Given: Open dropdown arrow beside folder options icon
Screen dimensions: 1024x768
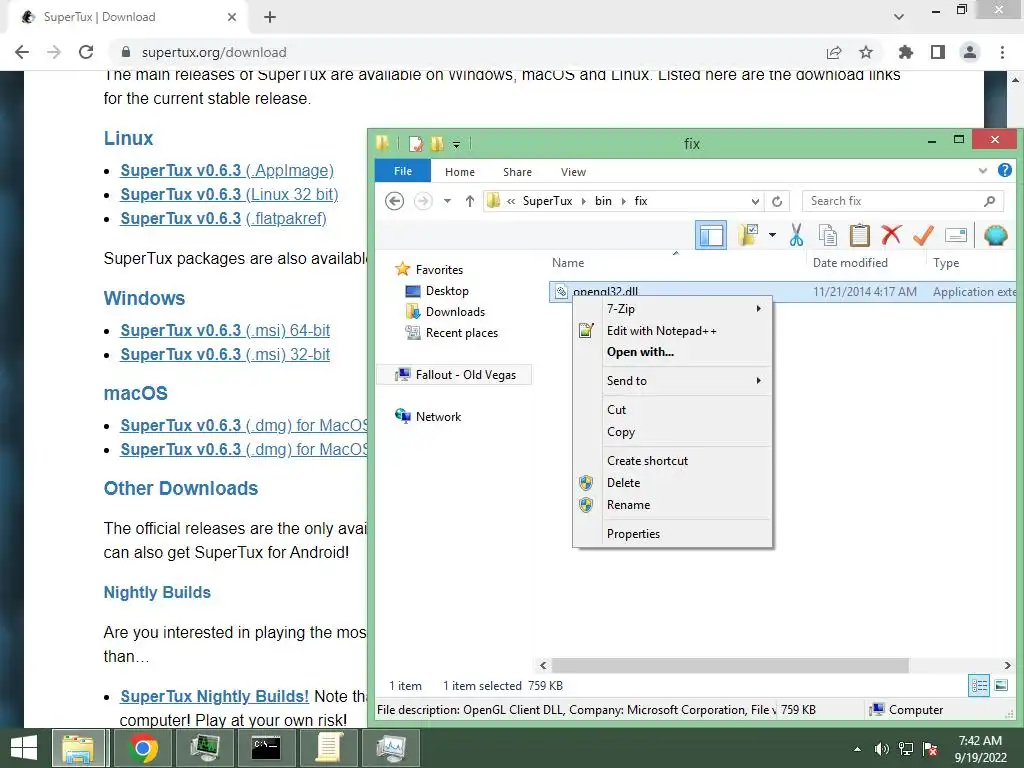Looking at the screenshot, I should [772, 235].
